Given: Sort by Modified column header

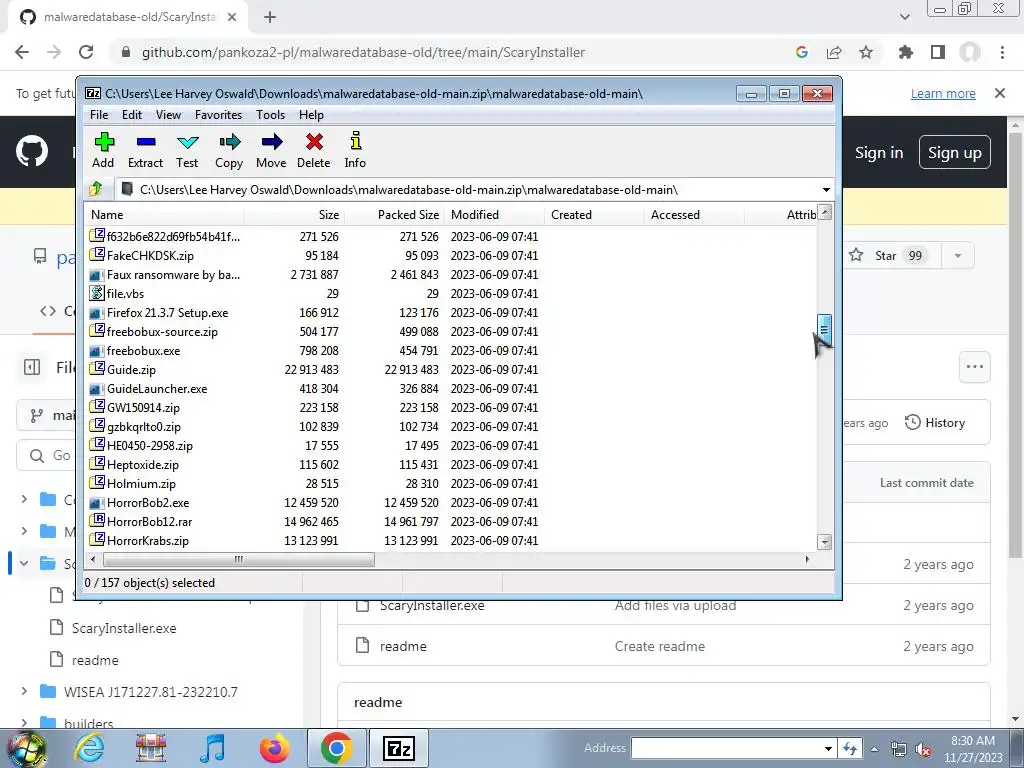Looking at the screenshot, I should click(494, 215).
